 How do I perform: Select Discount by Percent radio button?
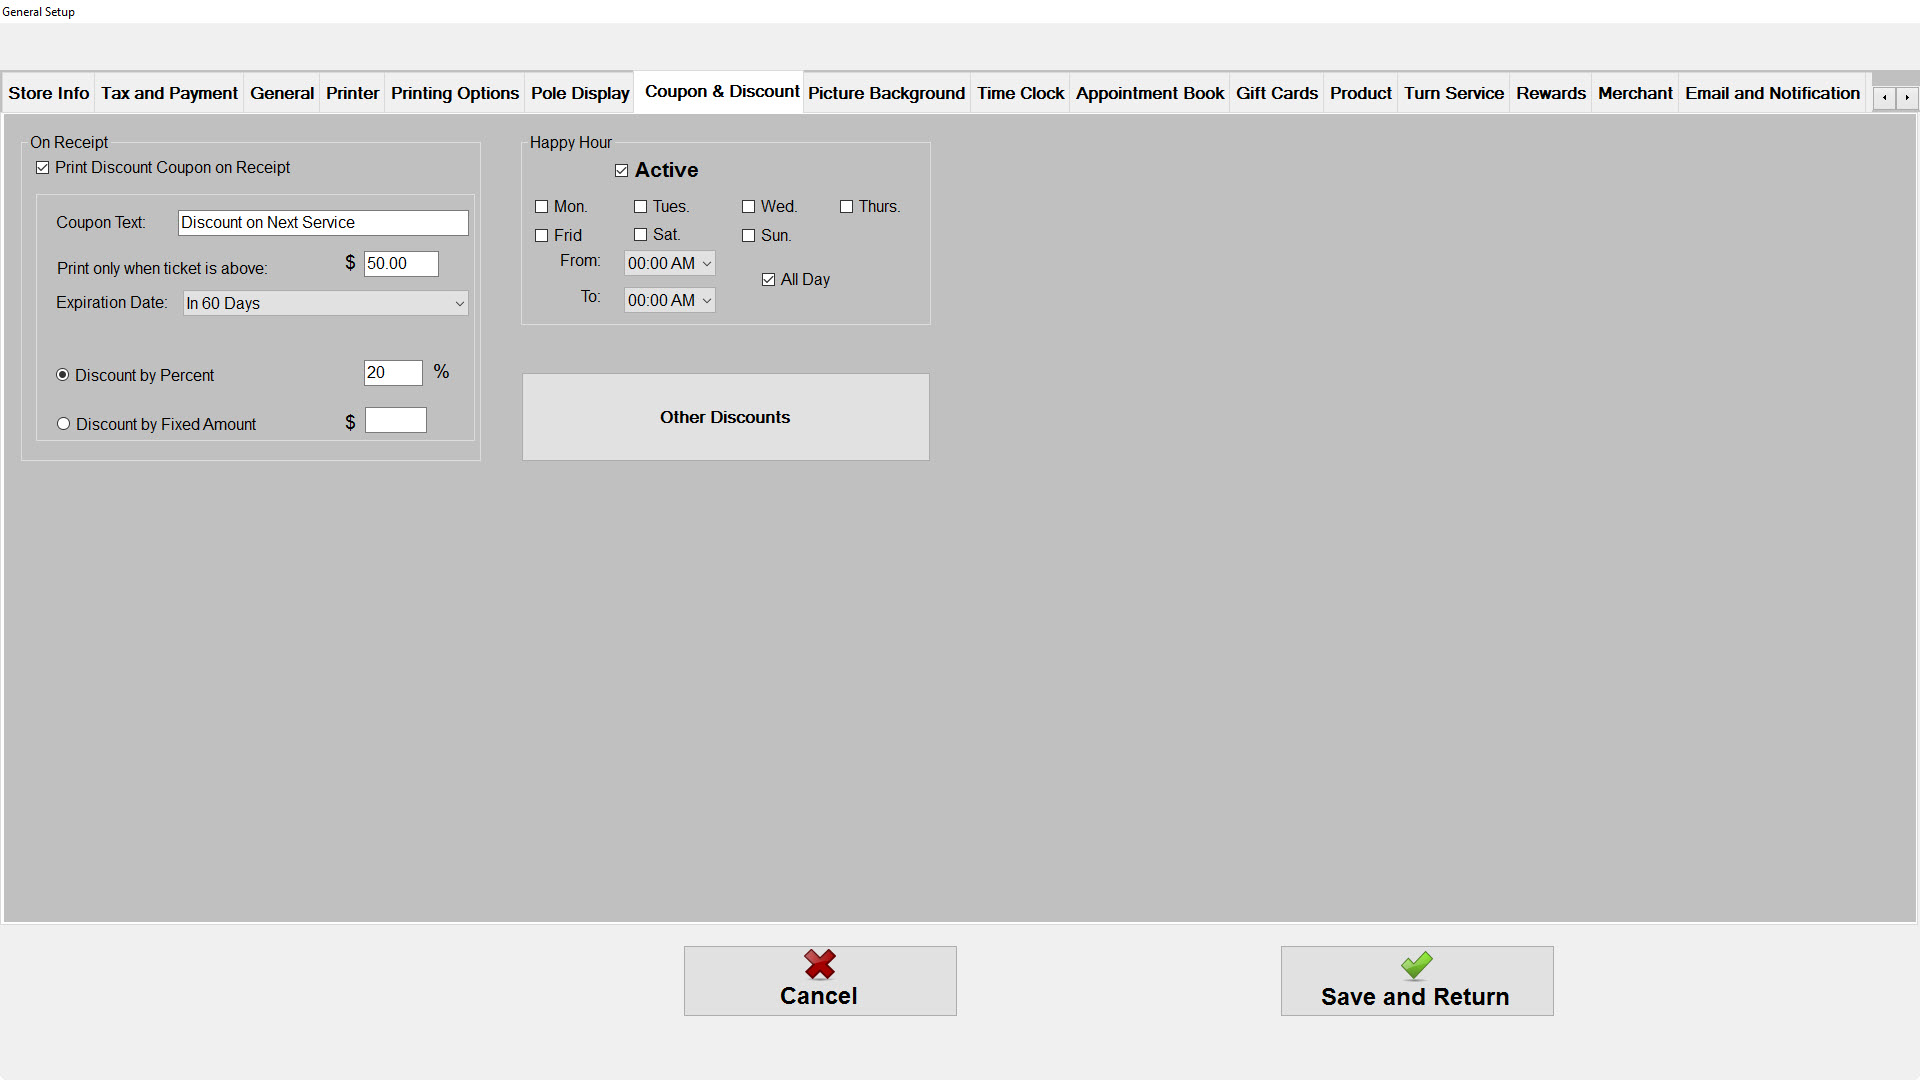click(63, 375)
